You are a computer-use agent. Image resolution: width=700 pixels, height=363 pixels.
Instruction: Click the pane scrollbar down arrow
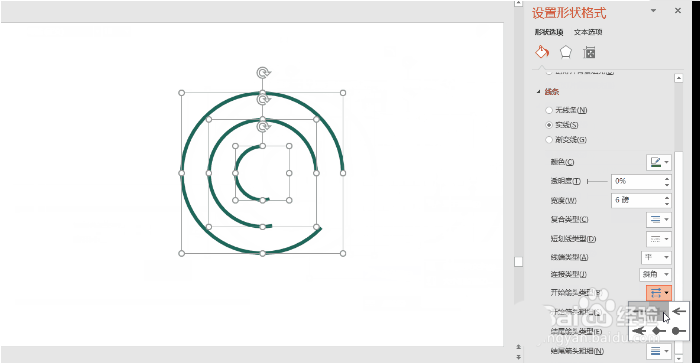pyautogui.click(x=679, y=359)
